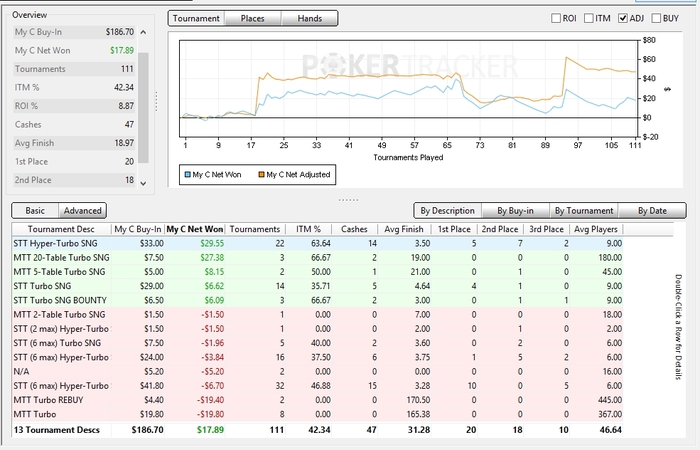Group the report By Buy-in
The image size is (700, 450).
(515, 211)
